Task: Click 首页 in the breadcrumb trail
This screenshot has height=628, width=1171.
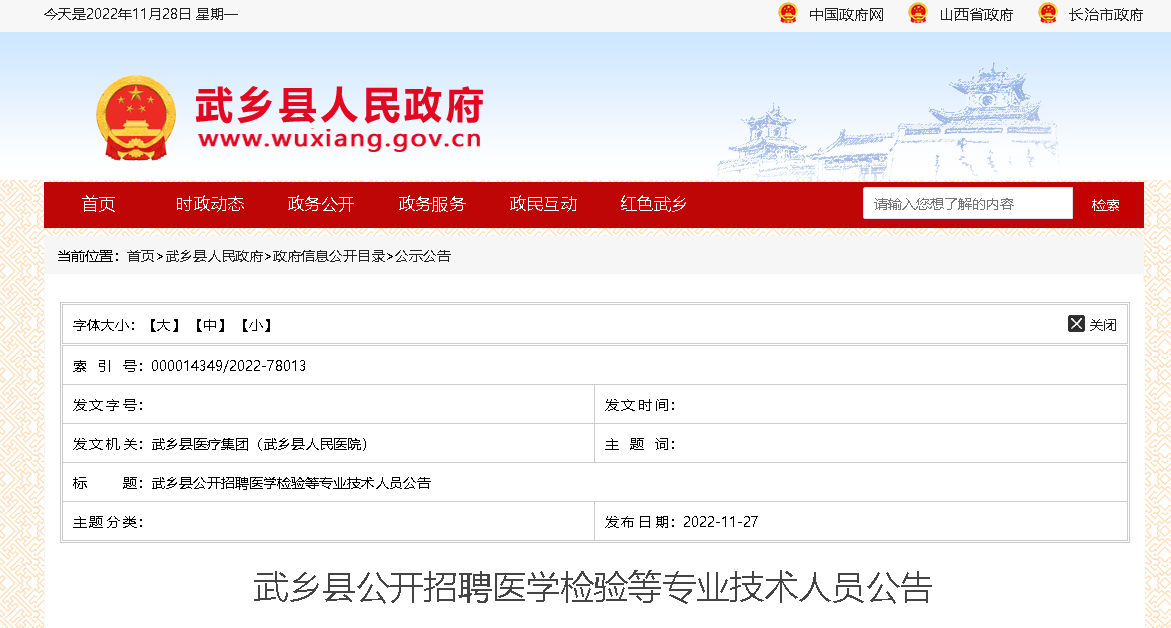Action: point(140,256)
